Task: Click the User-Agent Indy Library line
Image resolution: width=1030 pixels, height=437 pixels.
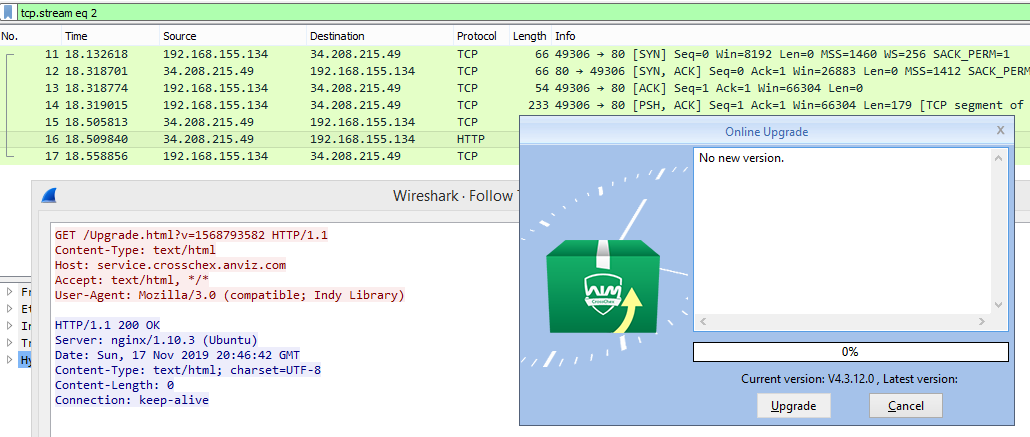Action: 229,295
